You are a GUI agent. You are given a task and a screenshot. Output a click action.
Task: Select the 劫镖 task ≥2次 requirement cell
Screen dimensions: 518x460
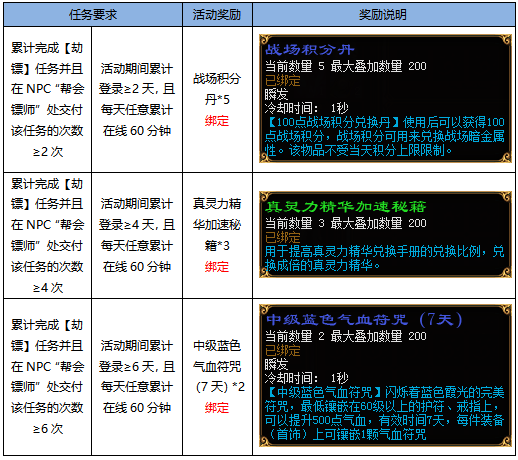[47, 99]
